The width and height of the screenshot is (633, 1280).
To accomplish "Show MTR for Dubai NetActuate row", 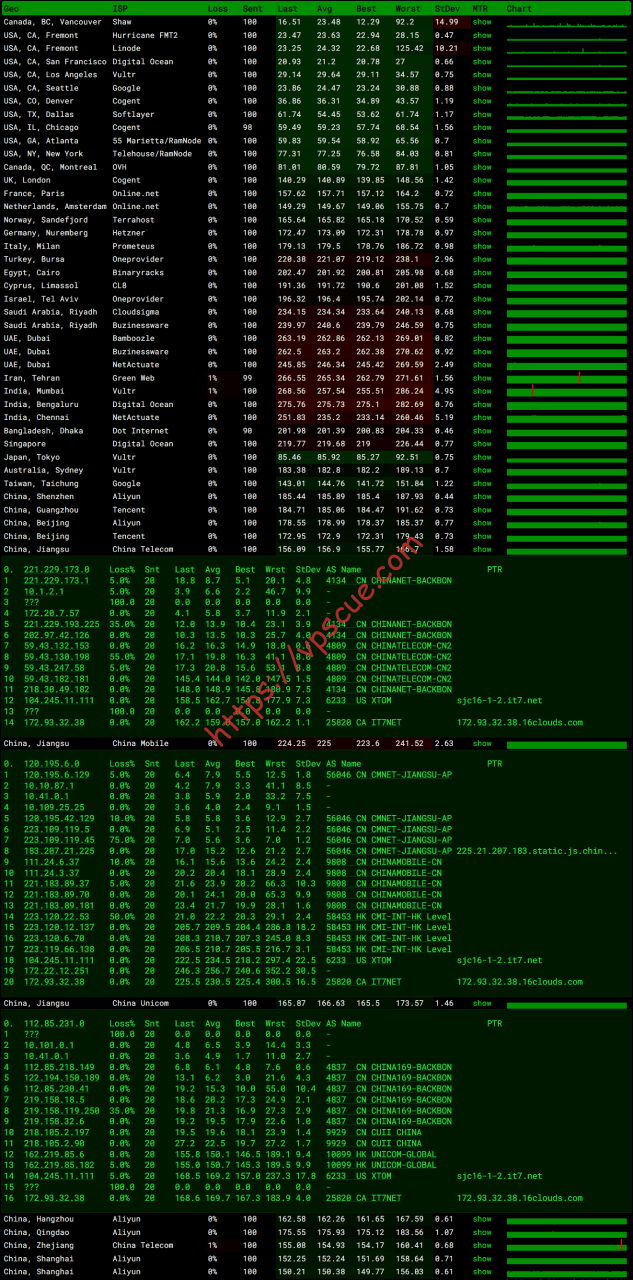I will pyautogui.click(x=482, y=365).
